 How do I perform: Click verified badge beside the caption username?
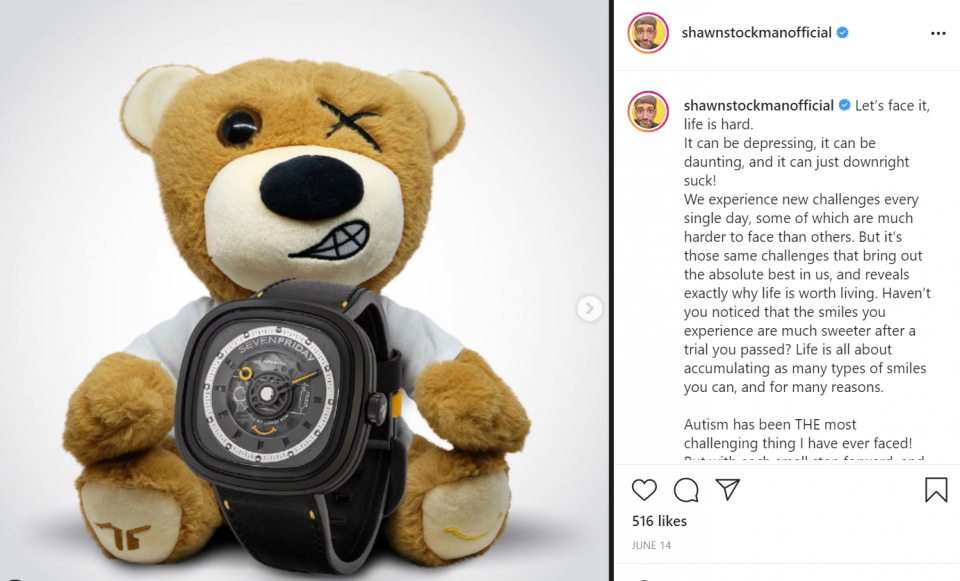844,105
